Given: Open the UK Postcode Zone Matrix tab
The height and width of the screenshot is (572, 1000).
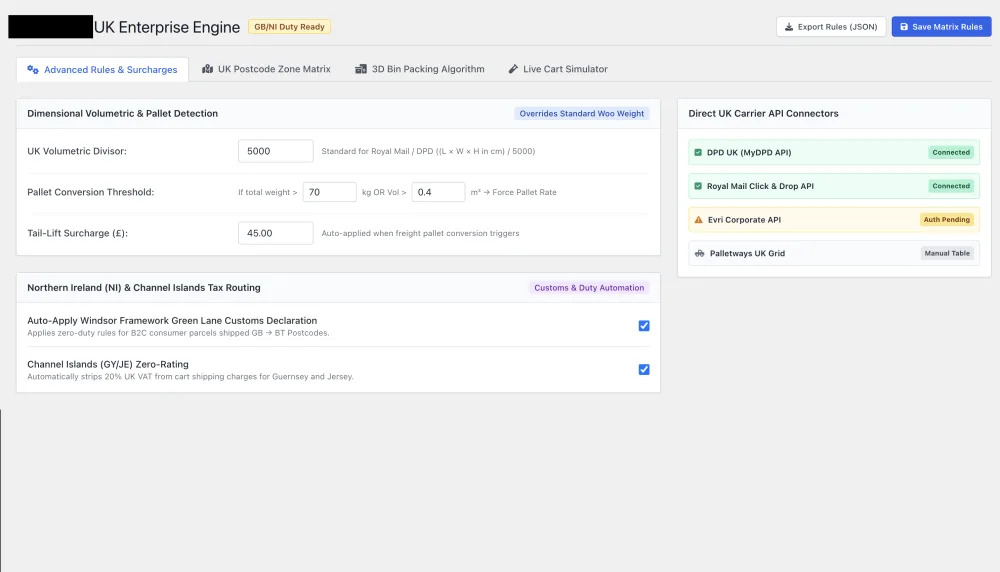Looking at the screenshot, I should pos(267,69).
